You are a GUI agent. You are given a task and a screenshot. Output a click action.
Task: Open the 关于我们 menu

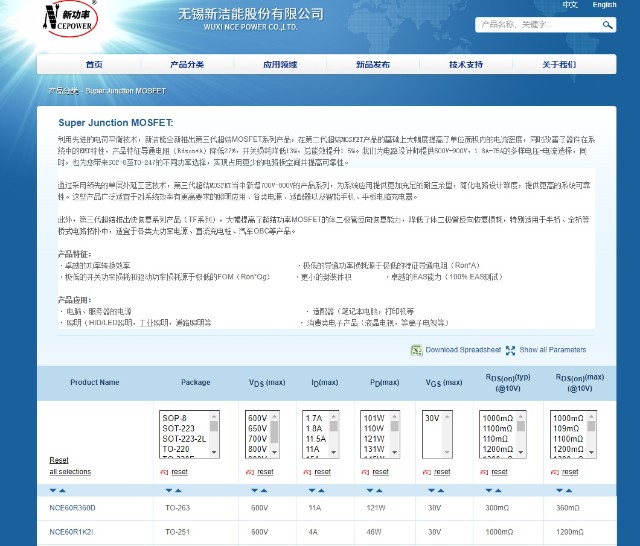[x=559, y=64]
